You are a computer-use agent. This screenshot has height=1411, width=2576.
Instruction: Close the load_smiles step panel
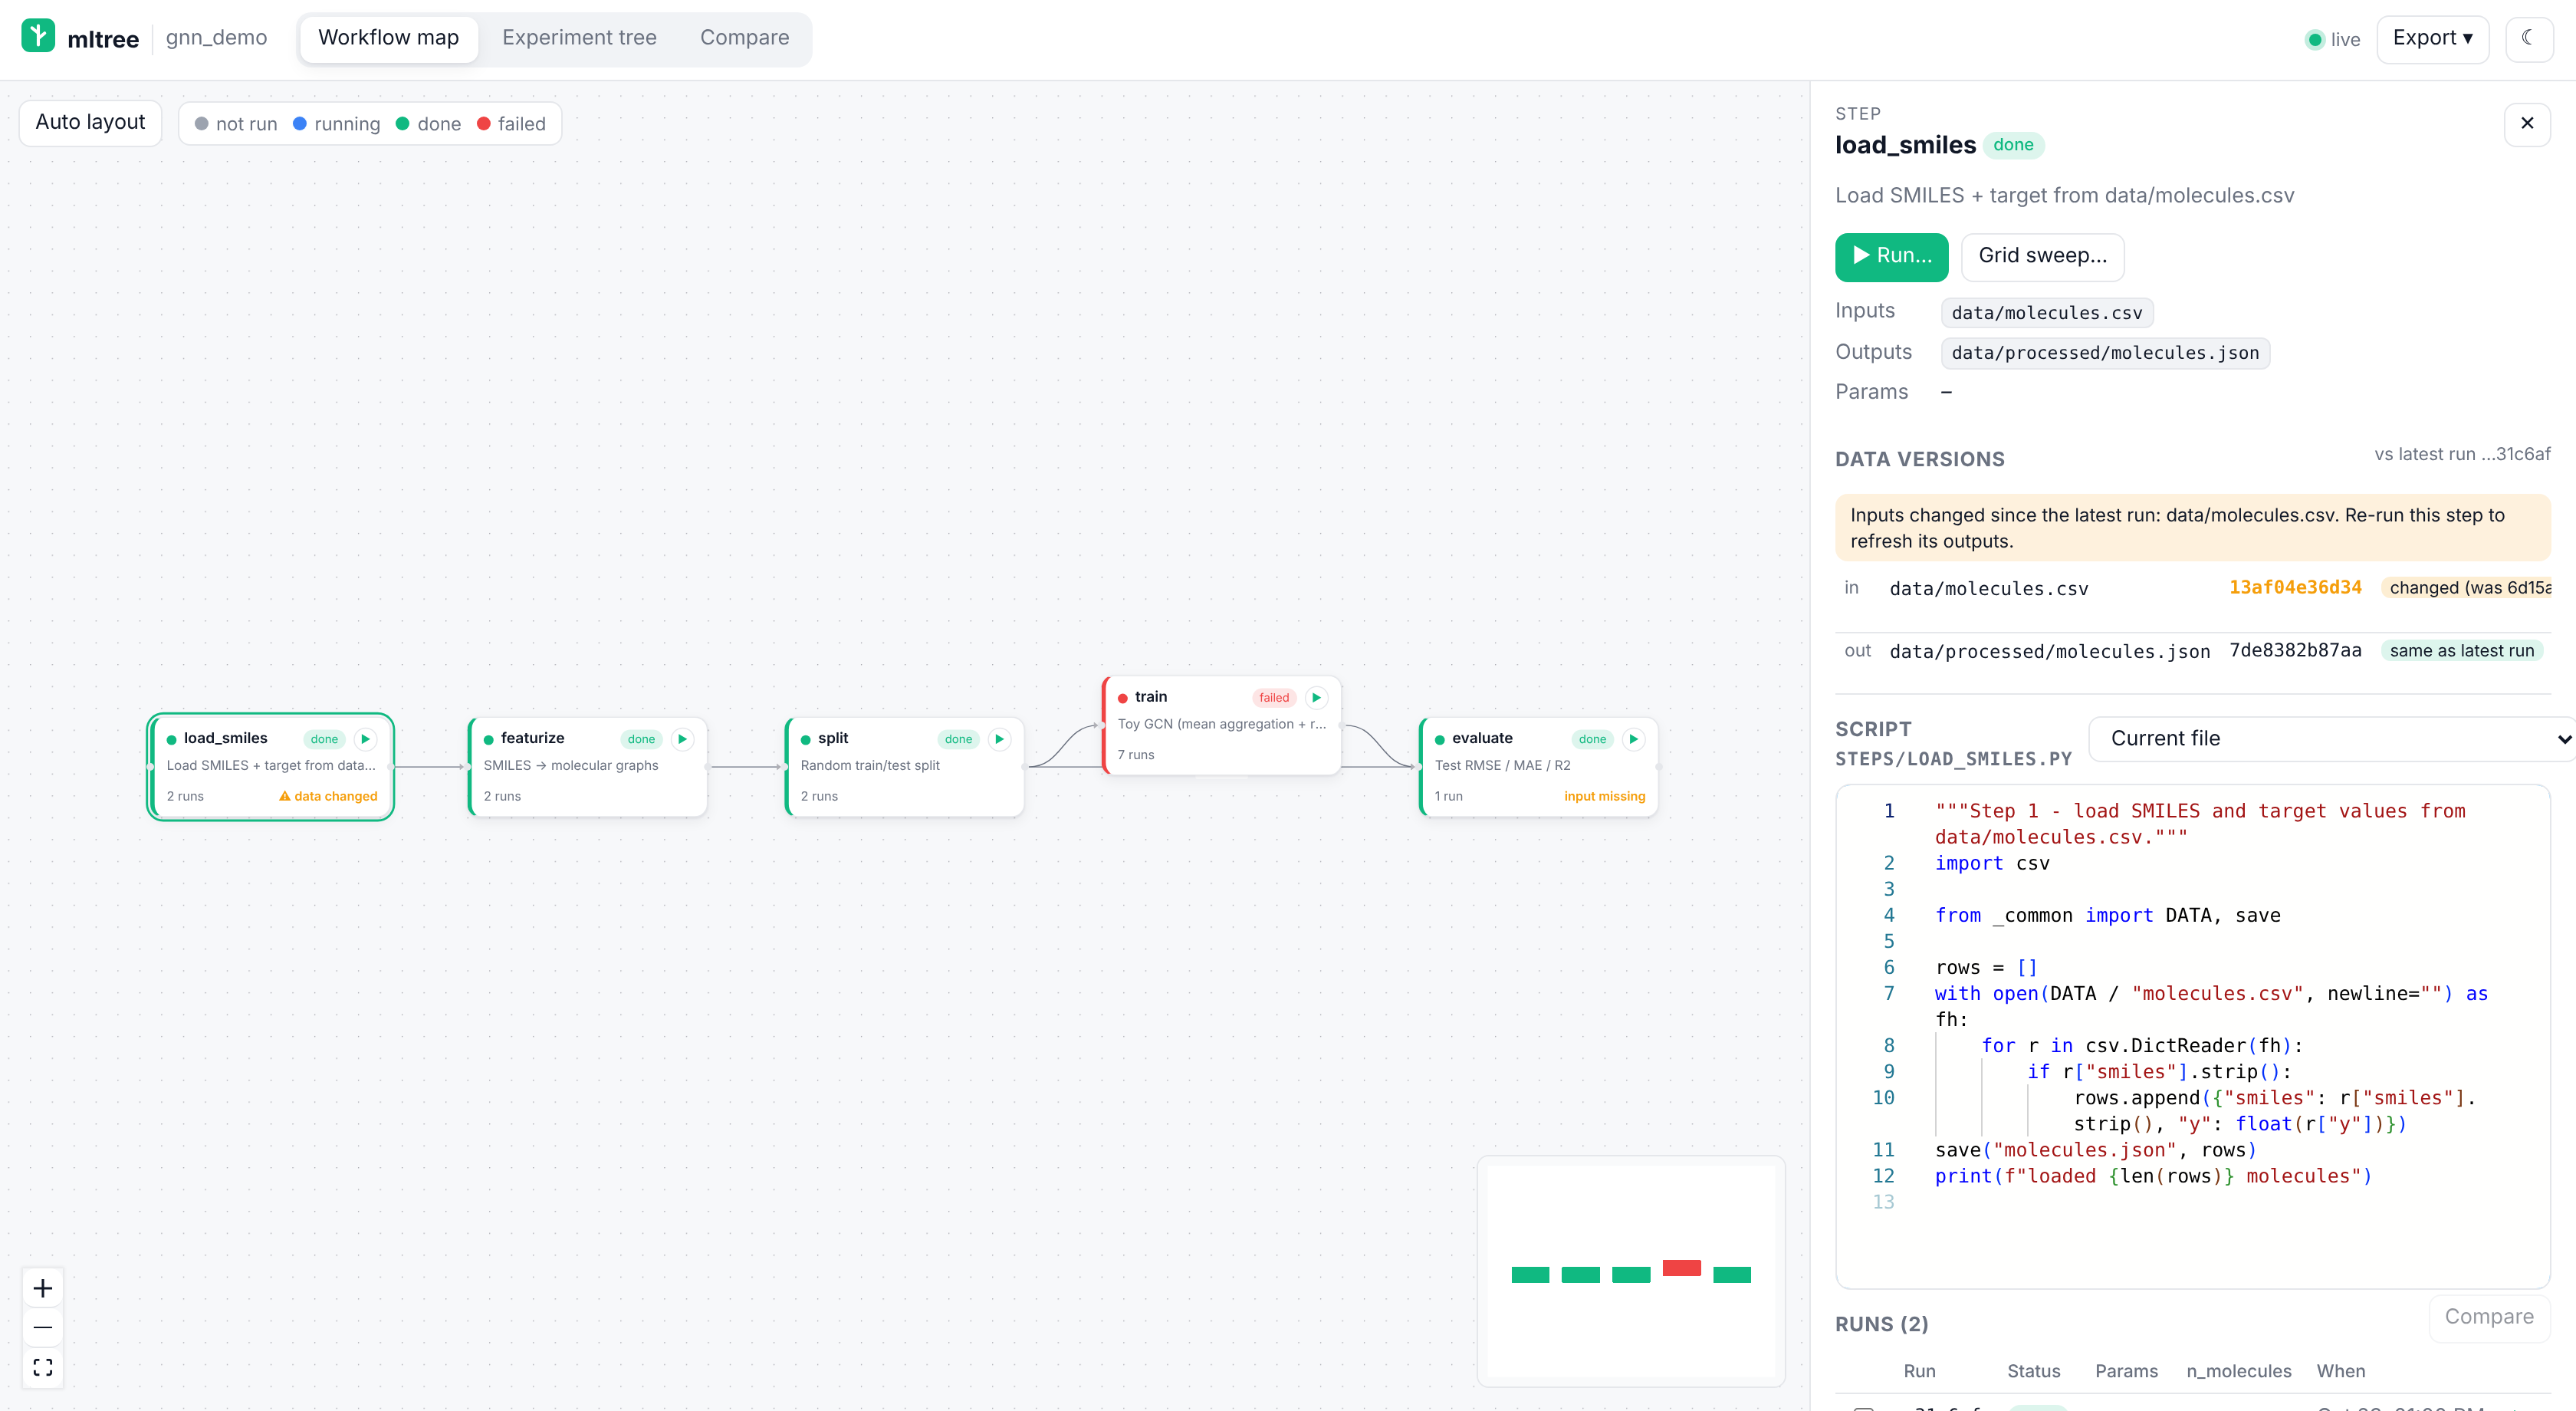click(2526, 123)
